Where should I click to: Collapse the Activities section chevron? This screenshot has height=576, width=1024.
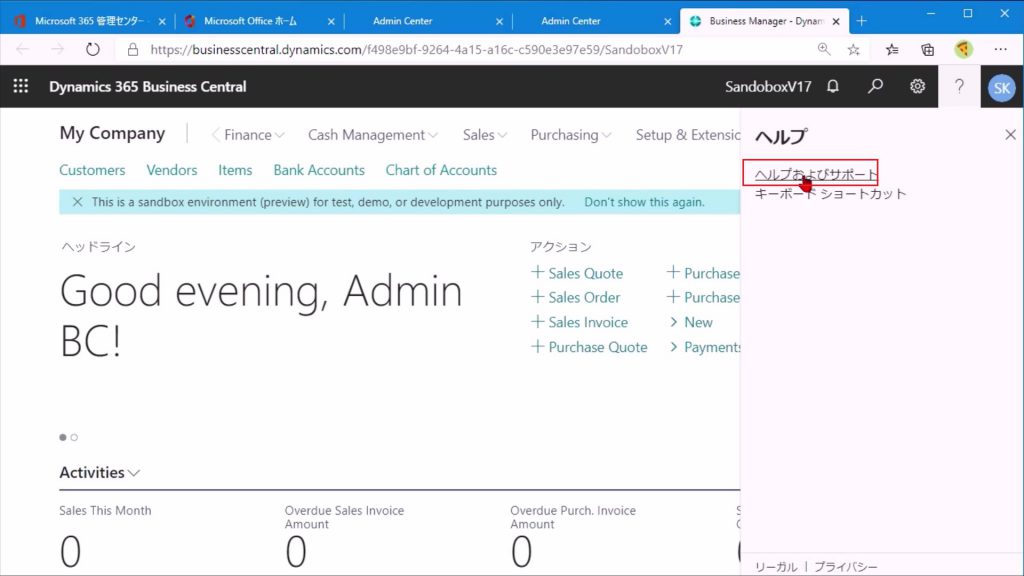pyautogui.click(x=134, y=473)
